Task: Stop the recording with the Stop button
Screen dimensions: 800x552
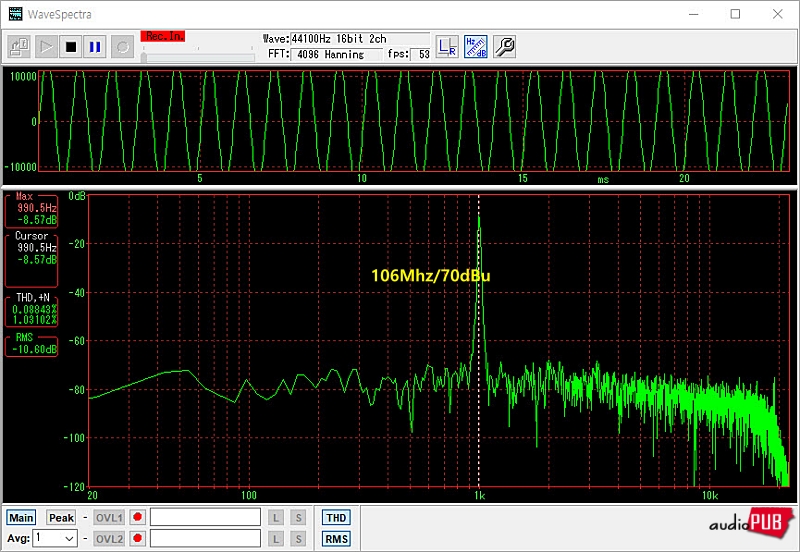Action: click(71, 46)
